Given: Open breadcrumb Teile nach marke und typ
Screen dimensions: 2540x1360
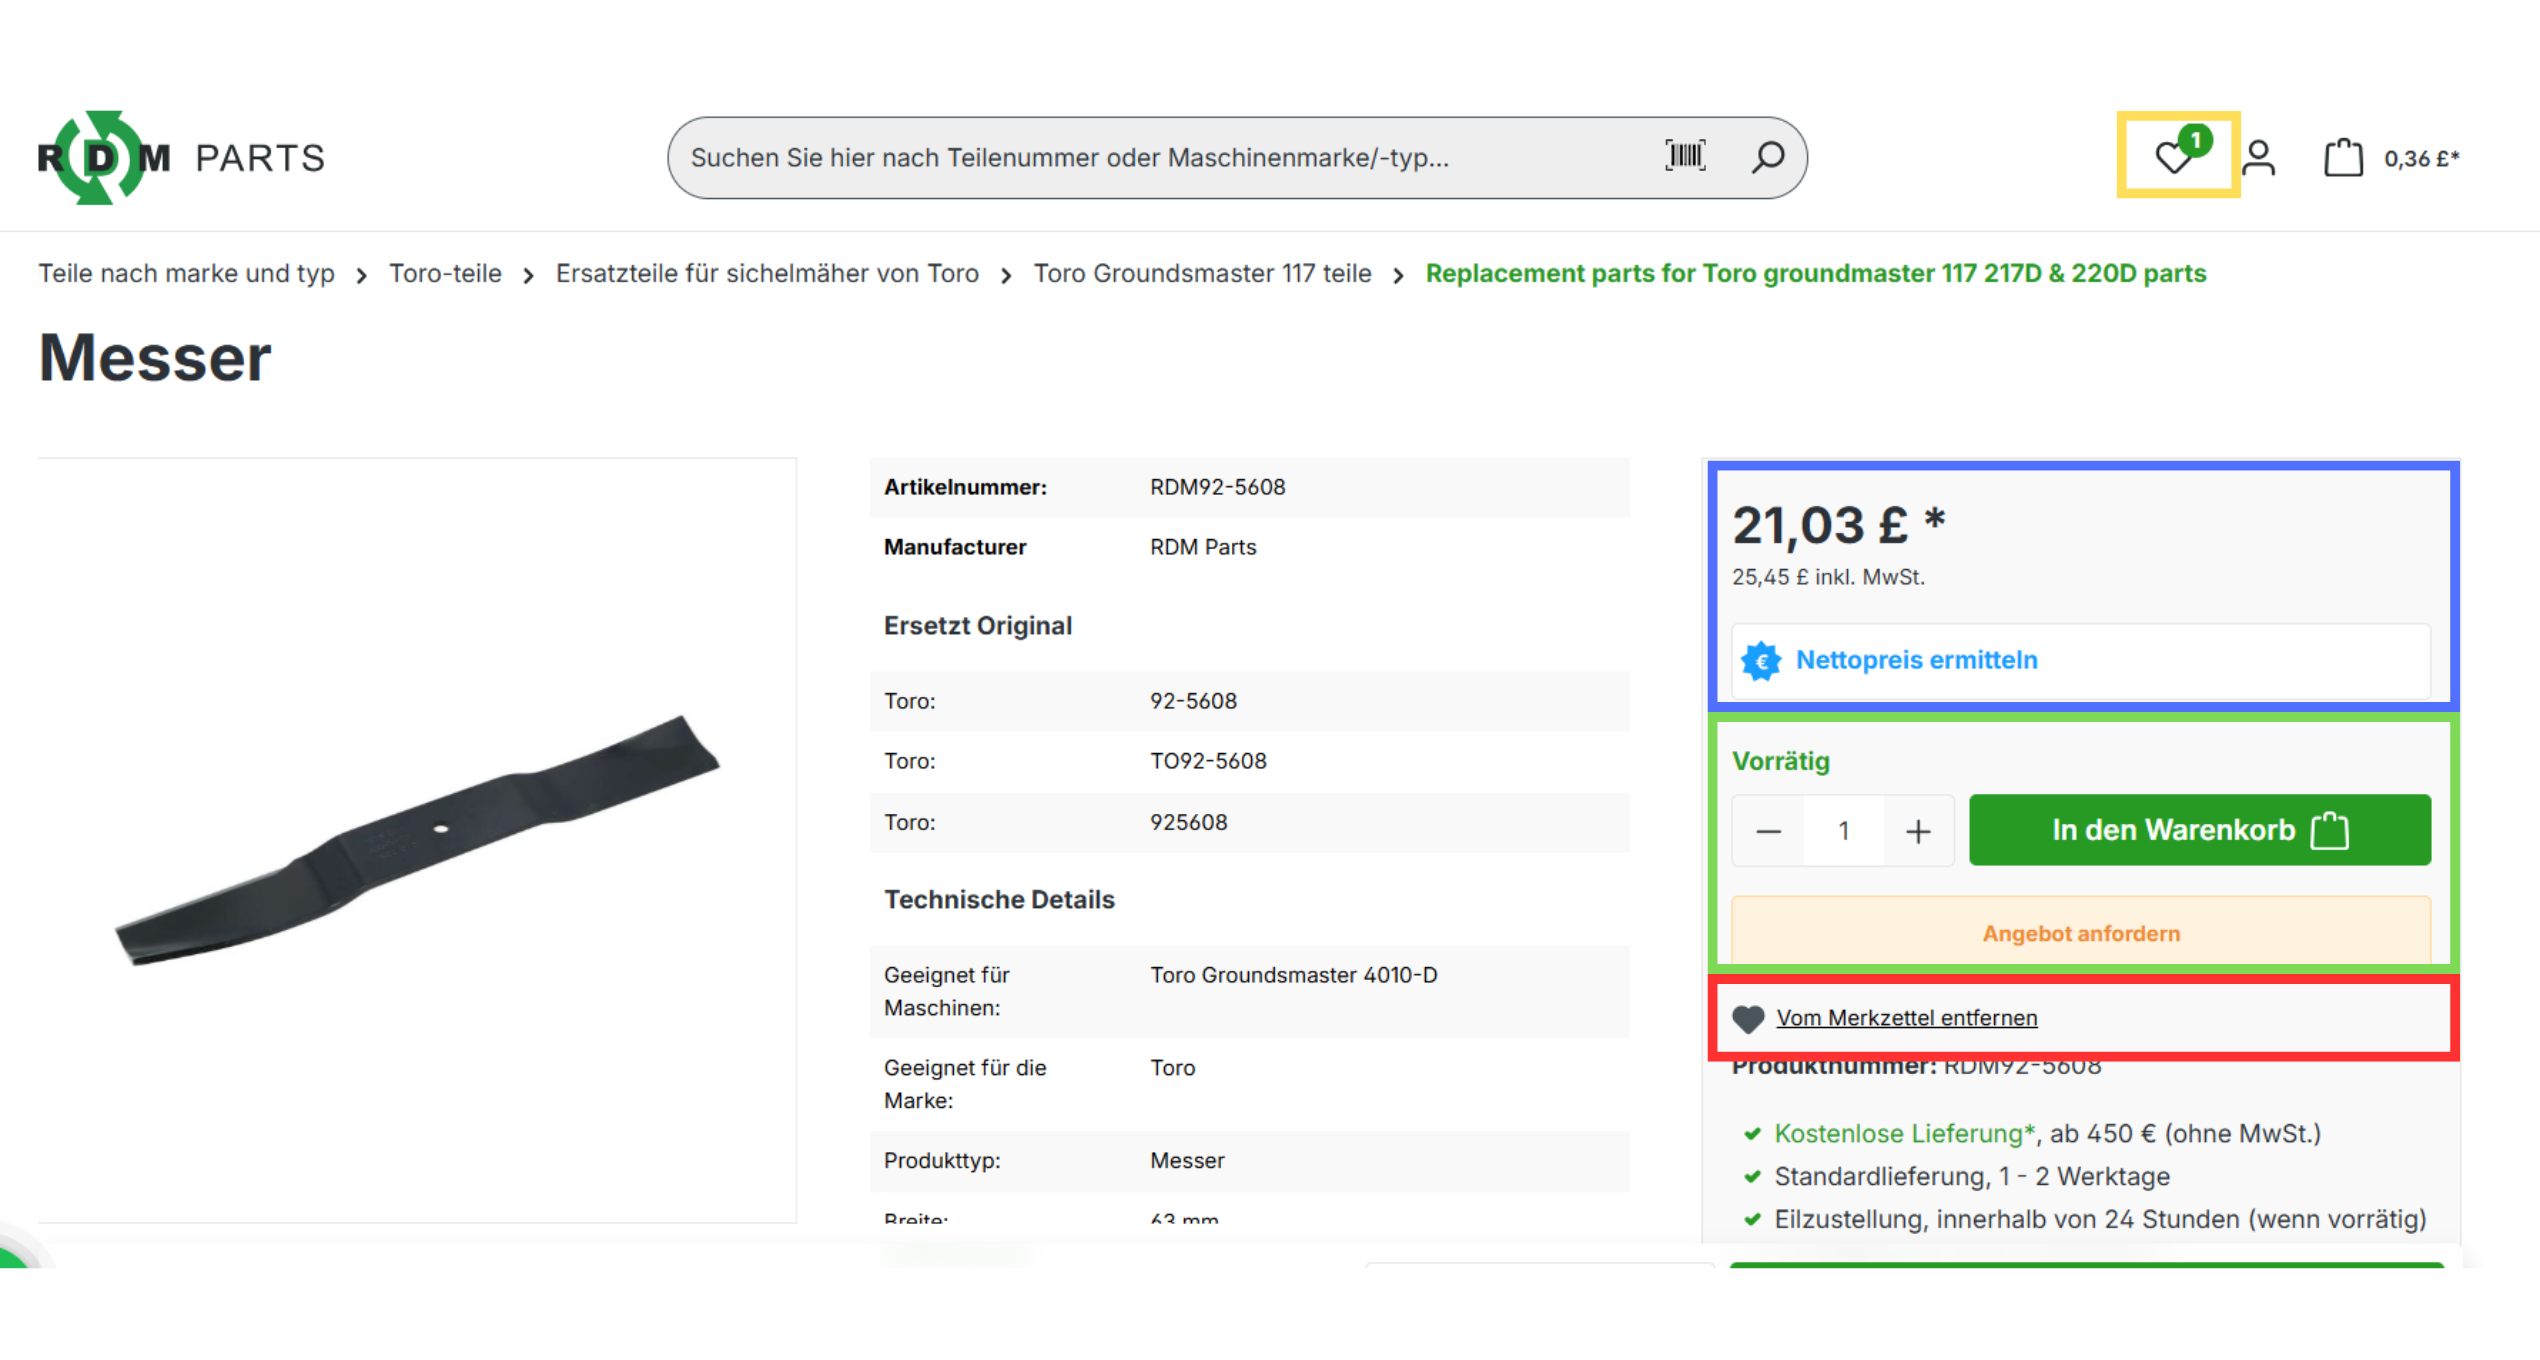Looking at the screenshot, I should point(186,273).
